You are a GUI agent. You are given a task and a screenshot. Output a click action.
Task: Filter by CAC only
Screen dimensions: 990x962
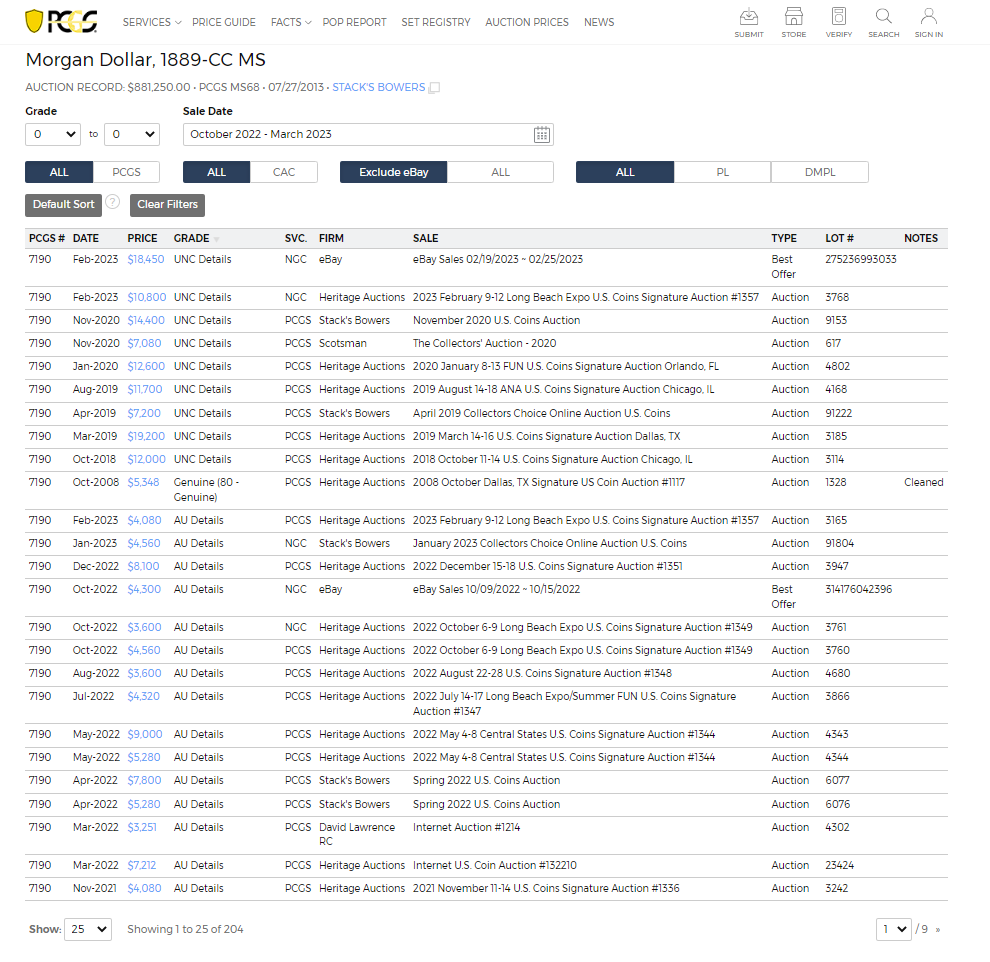(283, 172)
